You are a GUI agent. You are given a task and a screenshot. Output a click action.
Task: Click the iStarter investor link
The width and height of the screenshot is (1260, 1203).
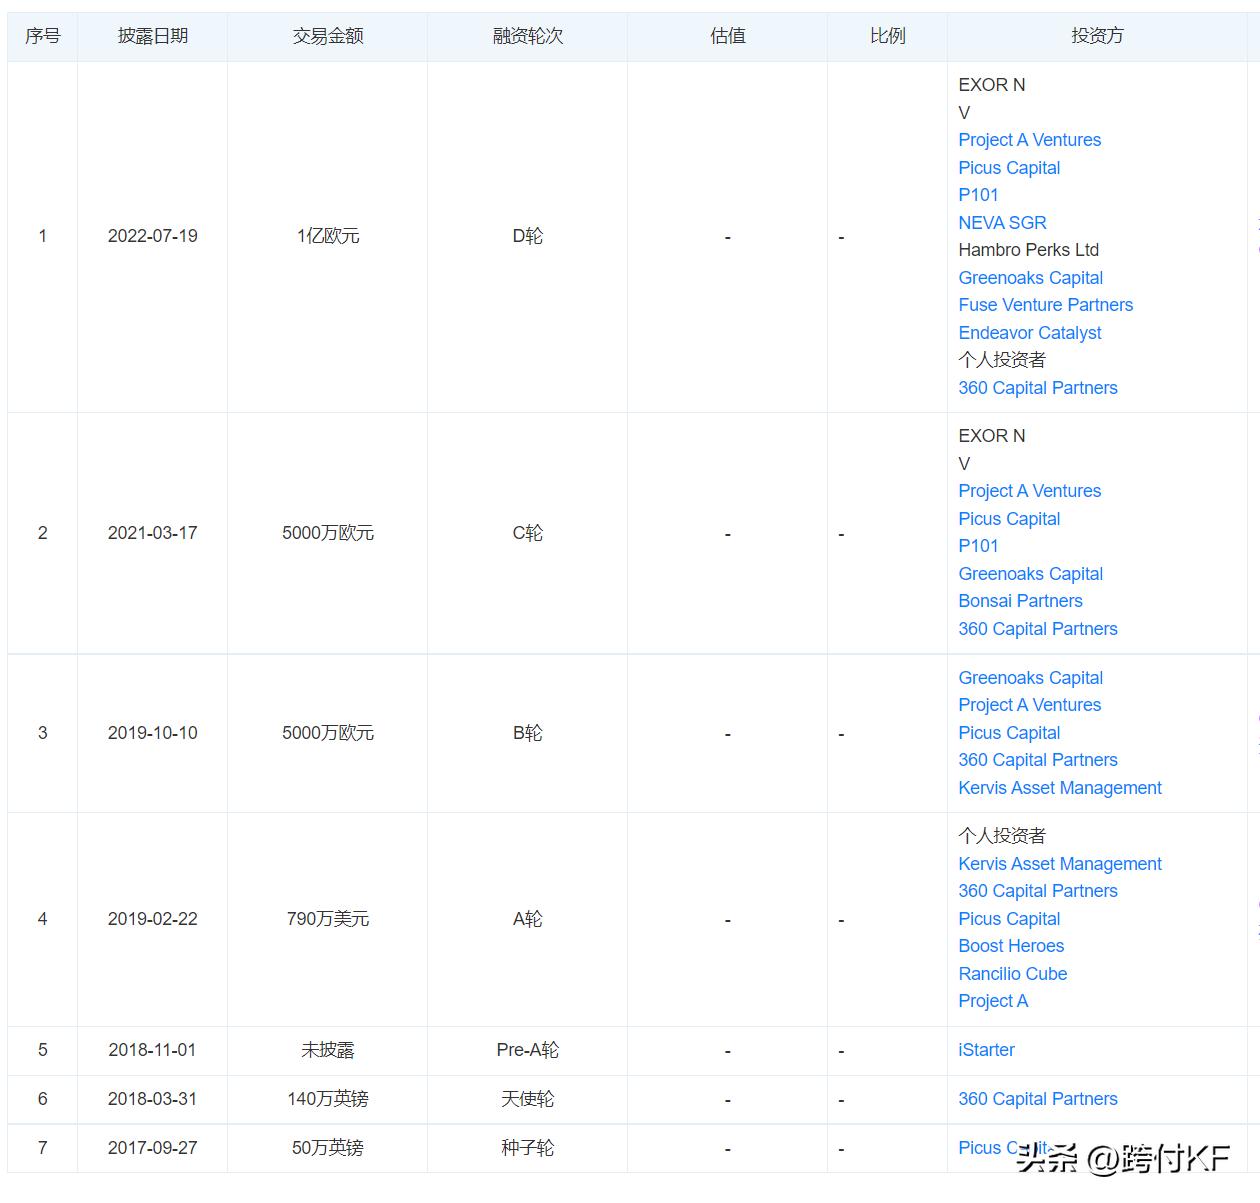(986, 1050)
